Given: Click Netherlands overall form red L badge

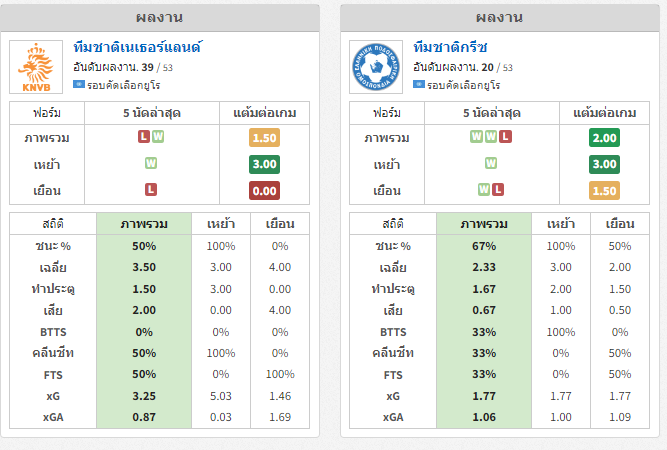Looking at the screenshot, I should 144,137.
